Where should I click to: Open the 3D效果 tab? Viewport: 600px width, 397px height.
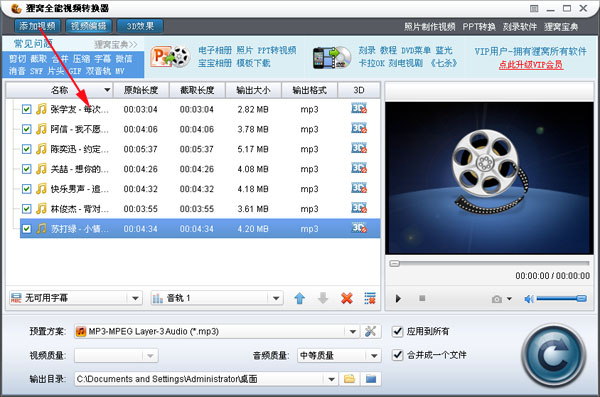click(140, 26)
